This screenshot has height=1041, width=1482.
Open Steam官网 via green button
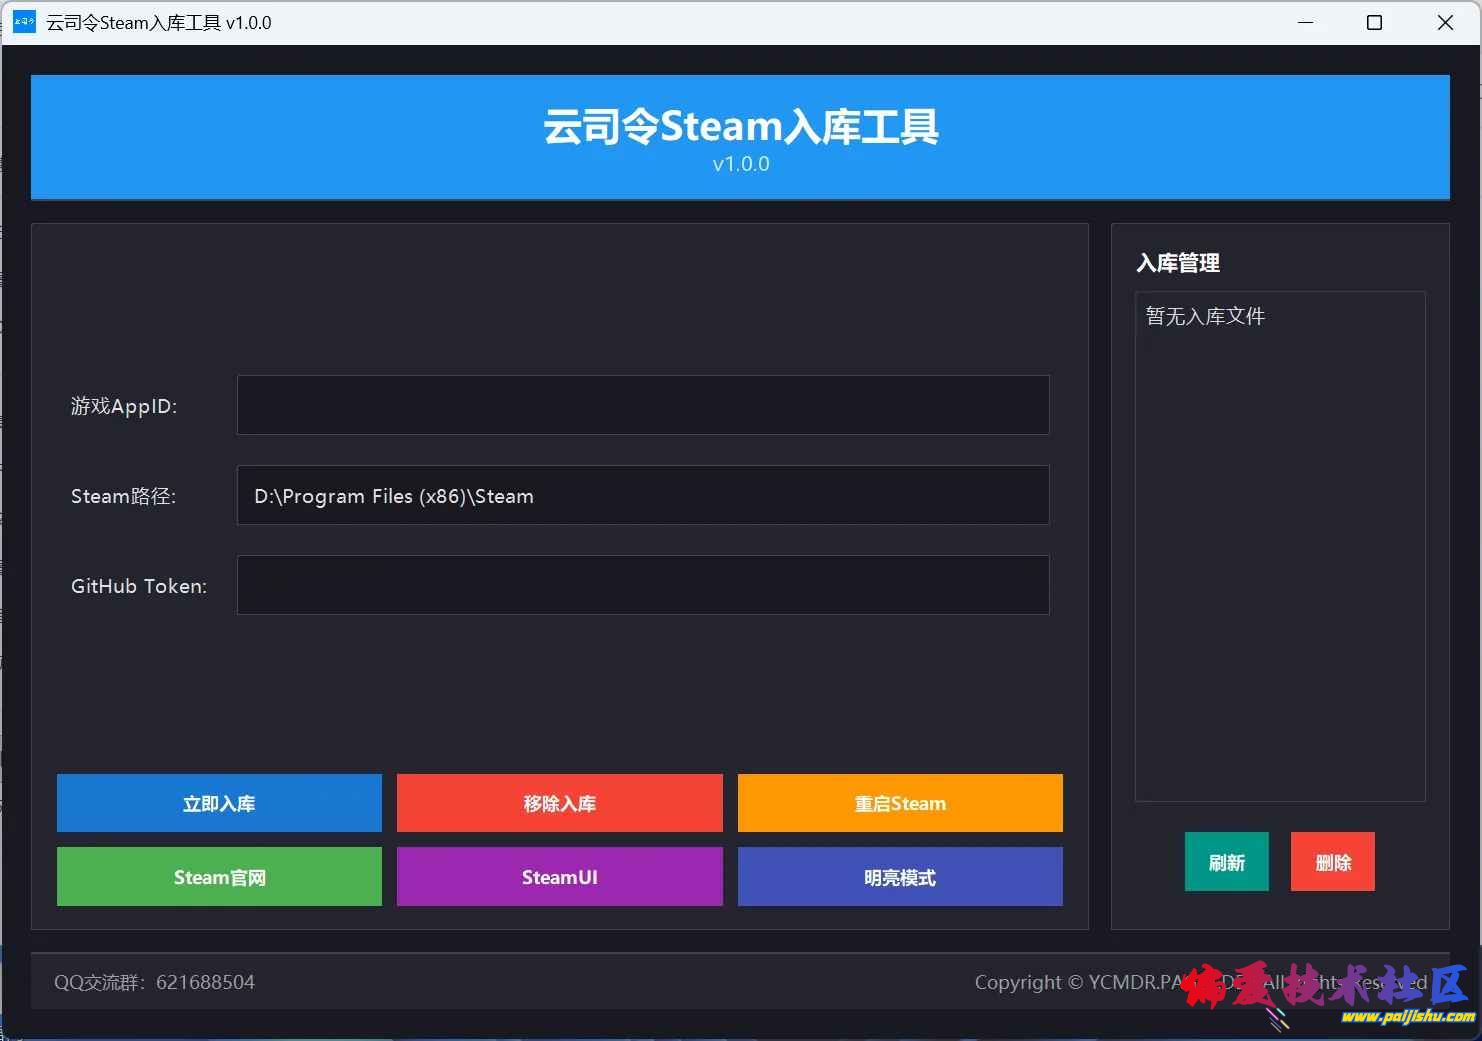219,877
